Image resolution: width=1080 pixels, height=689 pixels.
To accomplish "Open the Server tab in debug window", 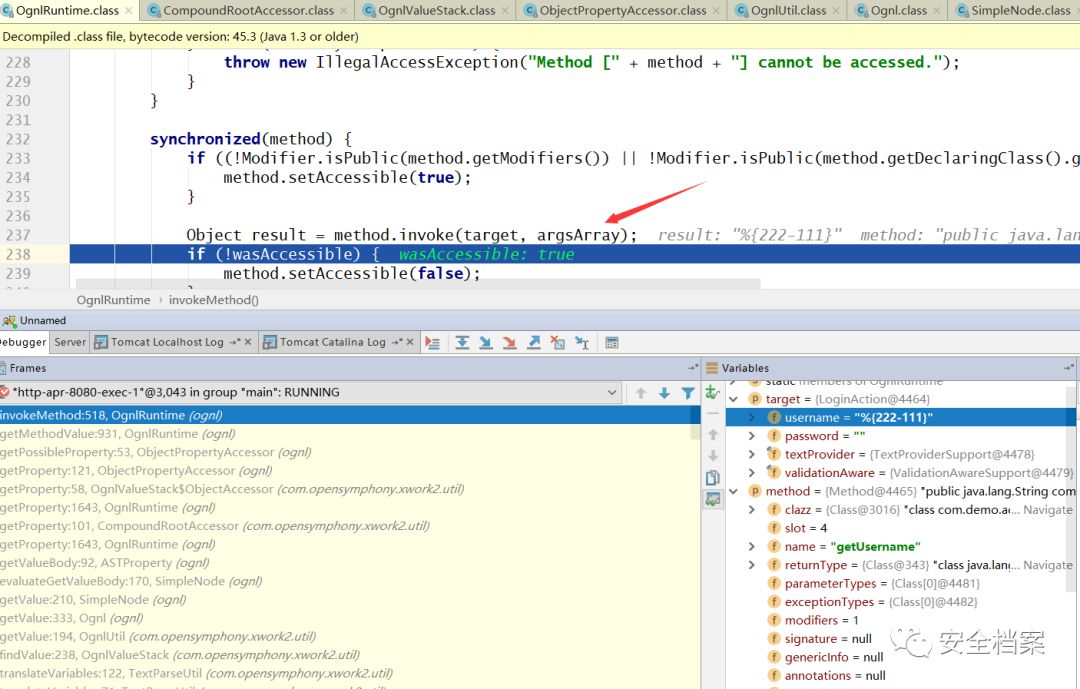I will [70, 342].
